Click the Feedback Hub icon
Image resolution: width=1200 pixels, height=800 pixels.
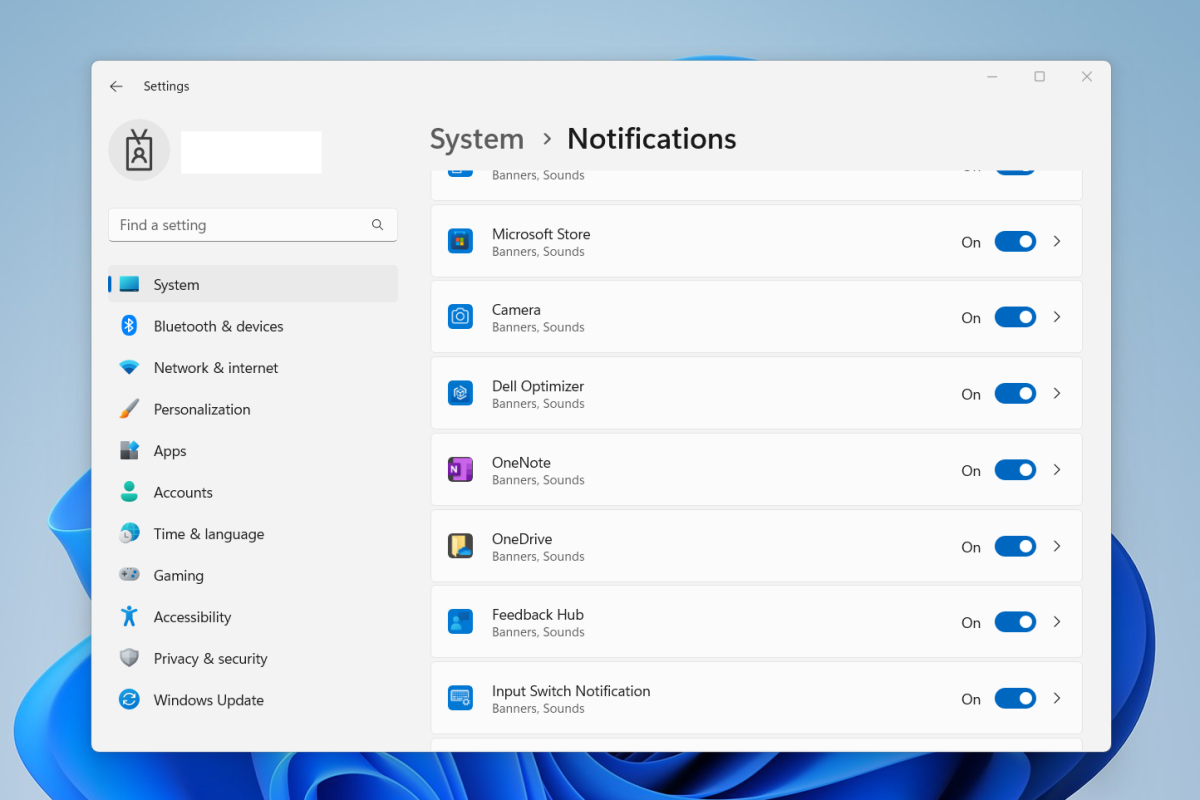pyautogui.click(x=460, y=621)
